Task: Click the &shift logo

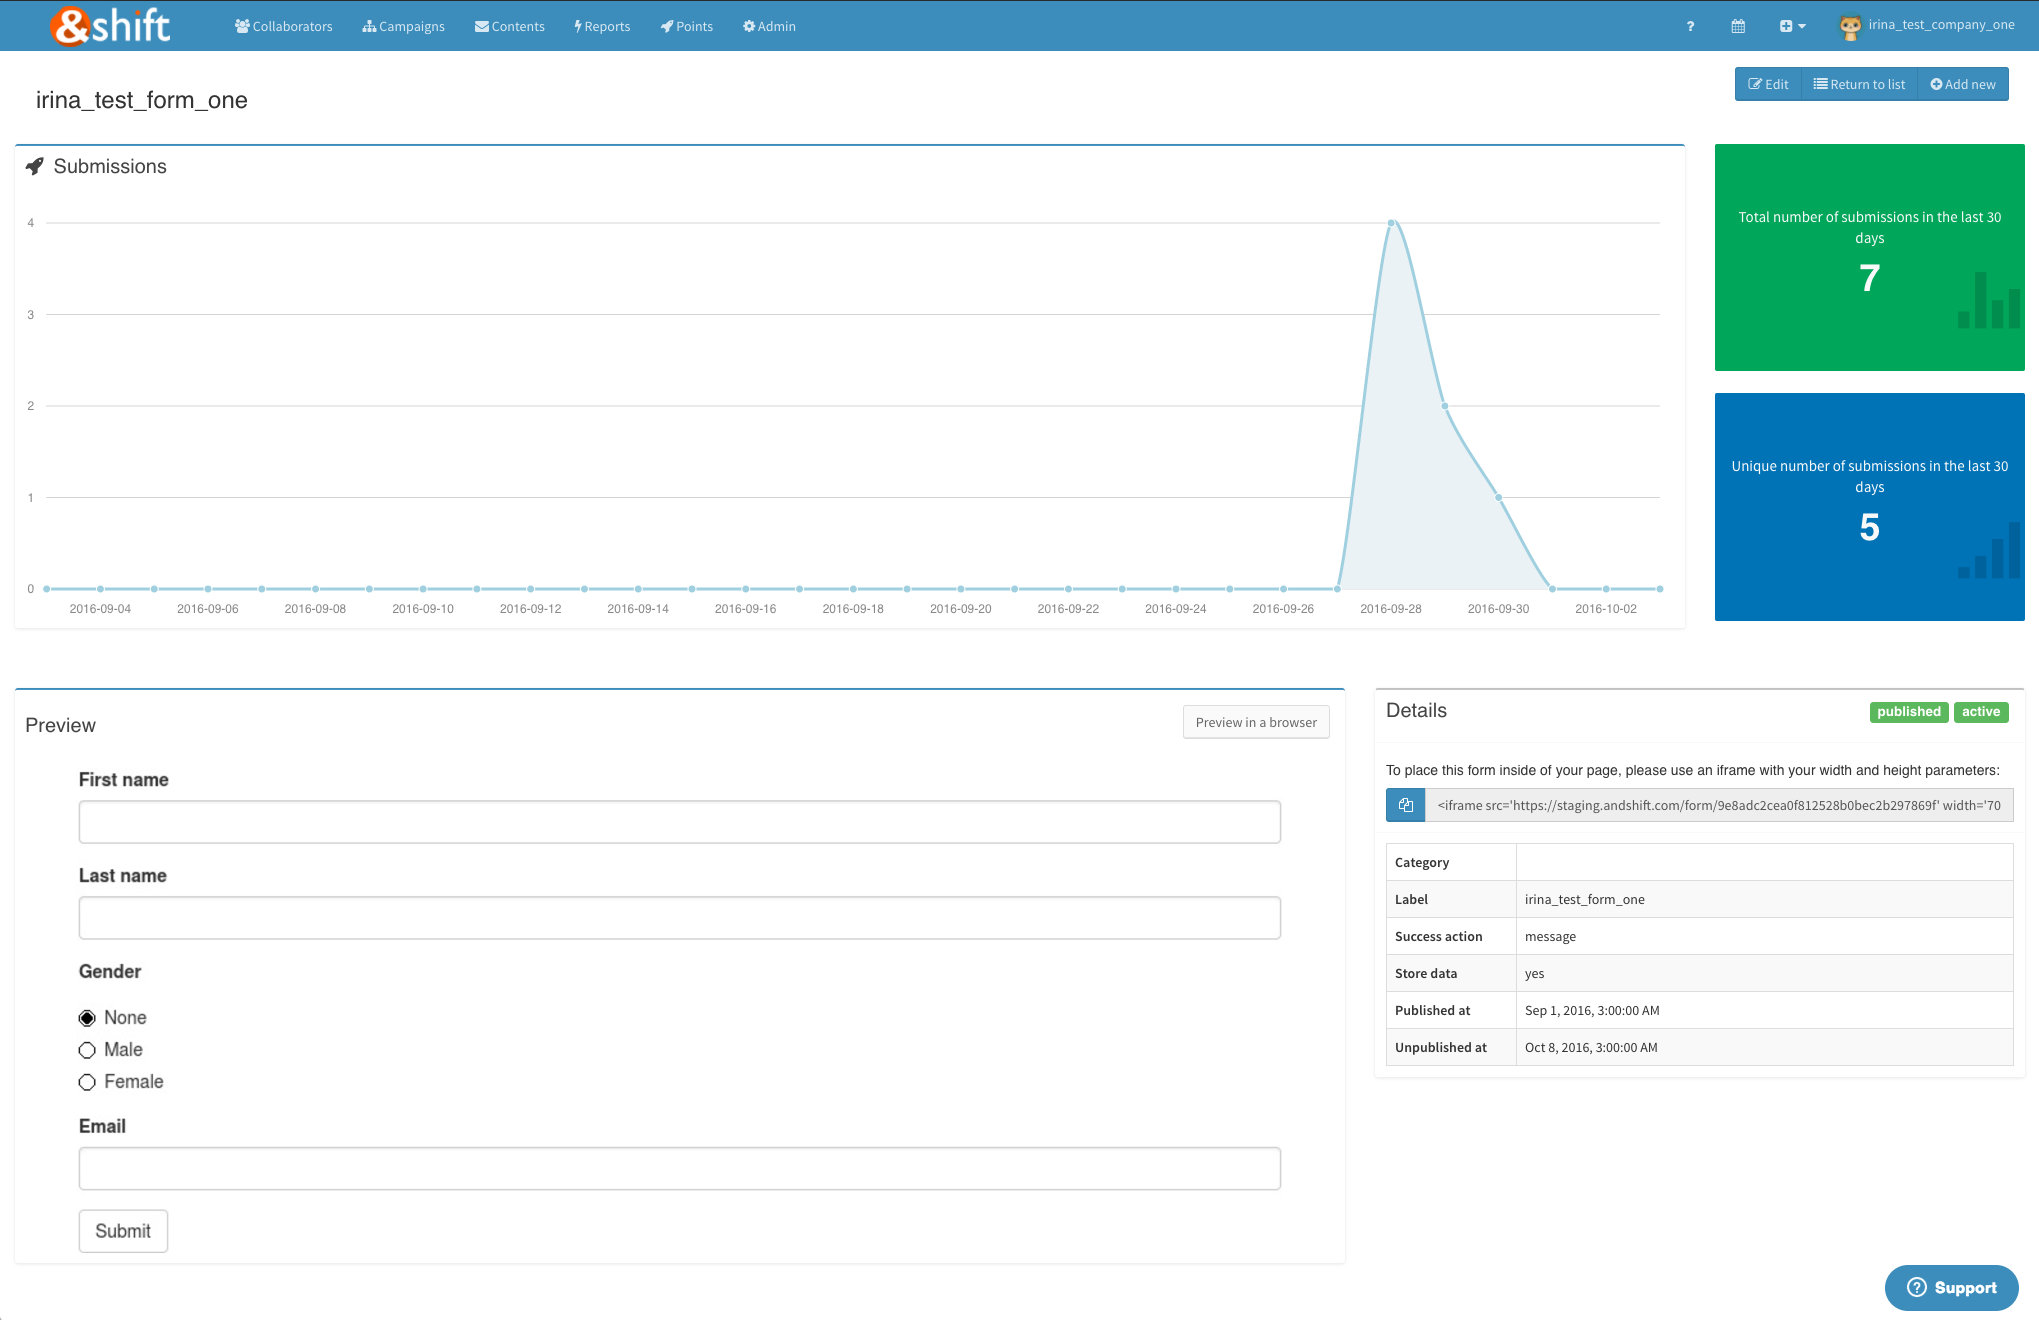Action: tap(110, 26)
